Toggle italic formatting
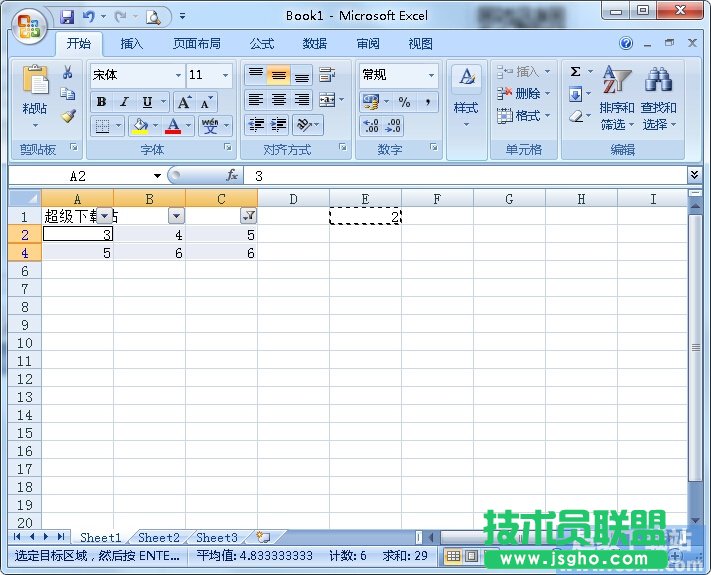This screenshot has width=711, height=575. click(124, 102)
